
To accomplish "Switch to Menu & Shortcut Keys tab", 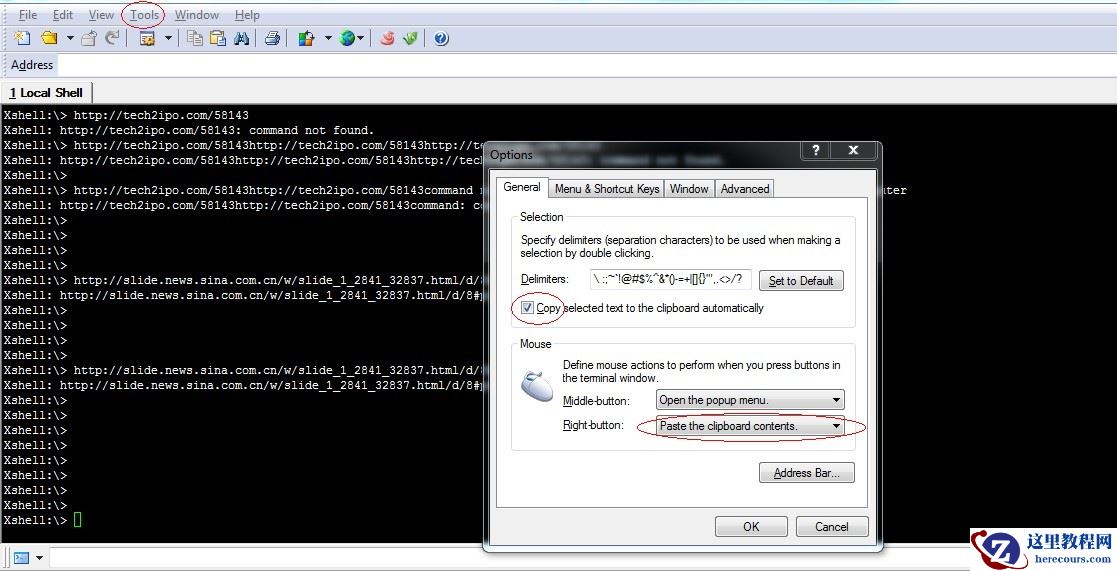I will (x=607, y=189).
